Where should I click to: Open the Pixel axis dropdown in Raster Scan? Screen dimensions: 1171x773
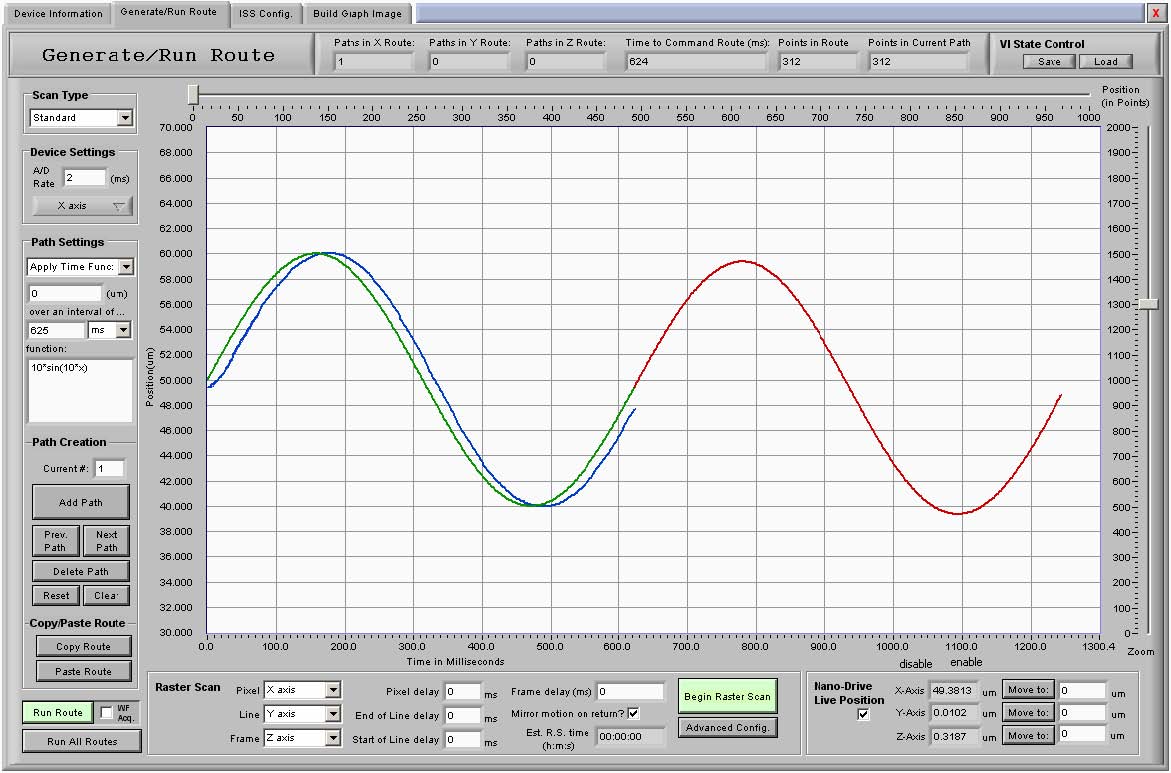pos(302,690)
